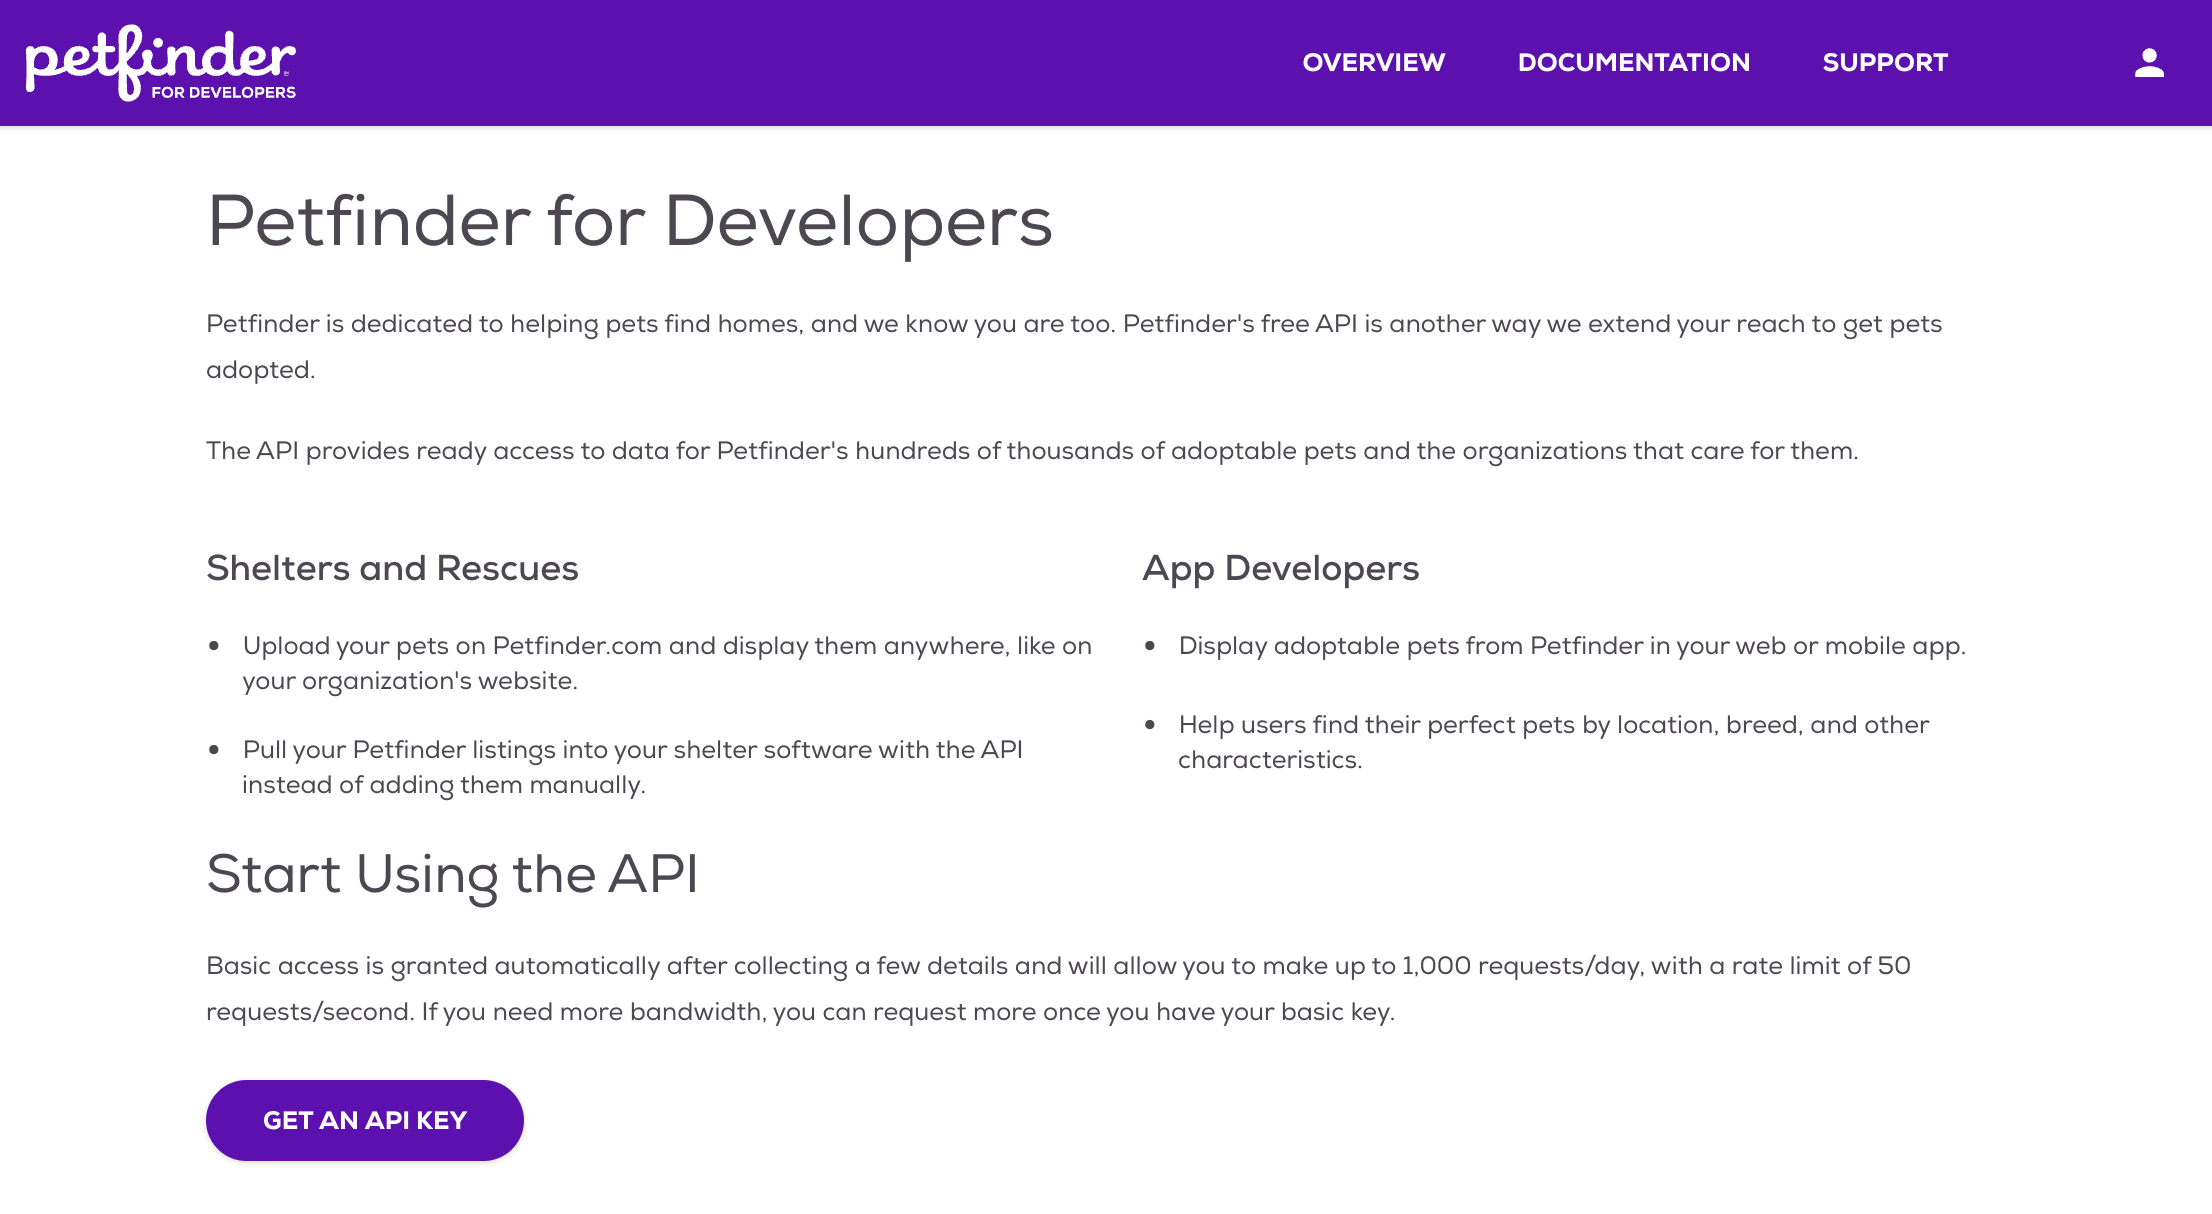Click the 'Petfinder for Developers' main heading
The width and height of the screenshot is (2212, 1214).
[629, 221]
